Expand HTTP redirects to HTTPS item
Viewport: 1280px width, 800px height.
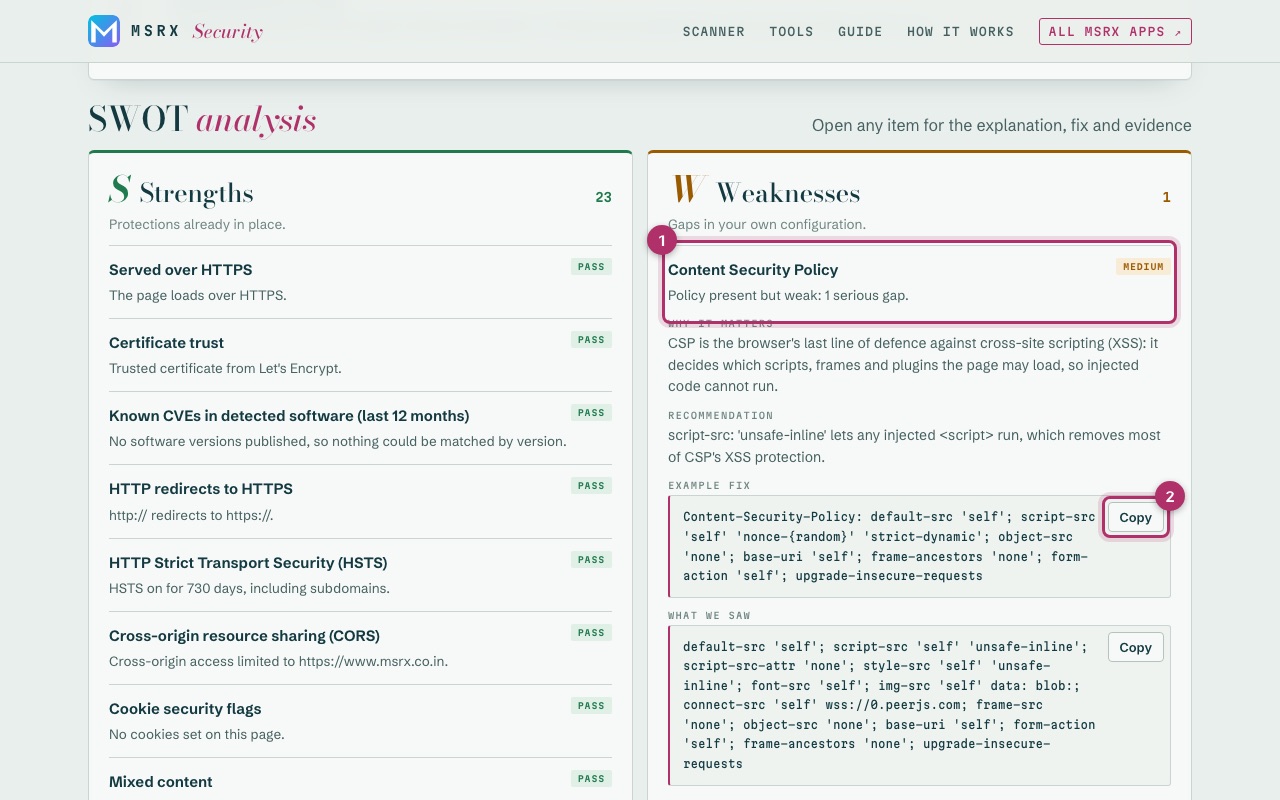coord(360,501)
